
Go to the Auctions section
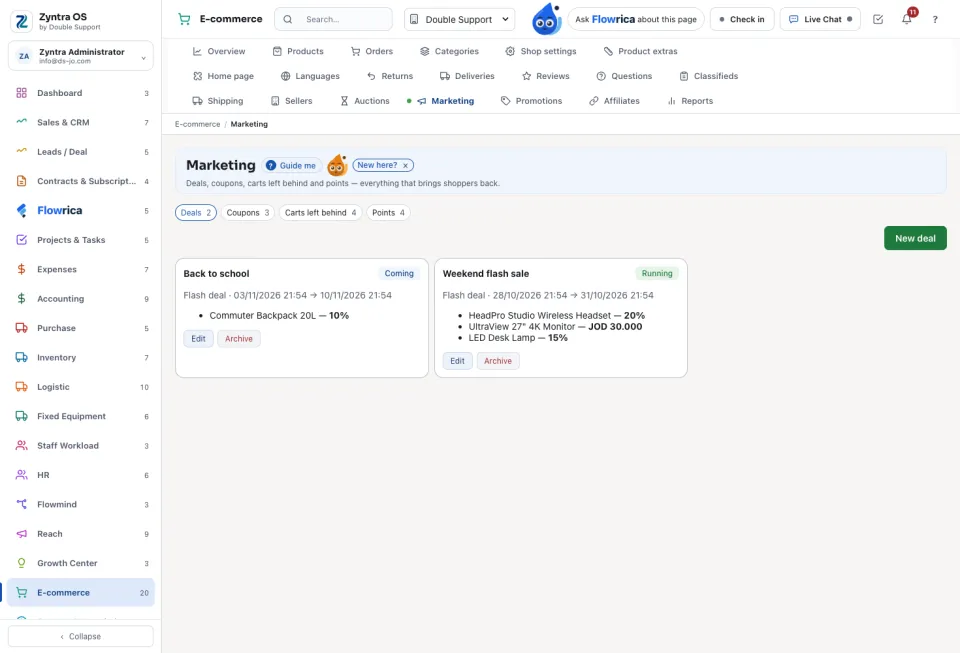coord(365,101)
